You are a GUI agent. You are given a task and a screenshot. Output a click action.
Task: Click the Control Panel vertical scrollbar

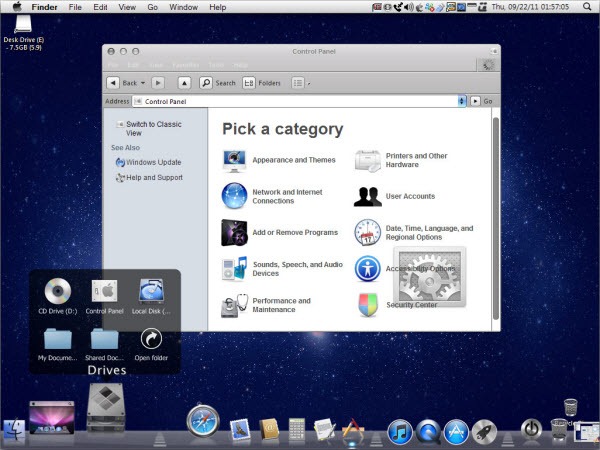496,219
